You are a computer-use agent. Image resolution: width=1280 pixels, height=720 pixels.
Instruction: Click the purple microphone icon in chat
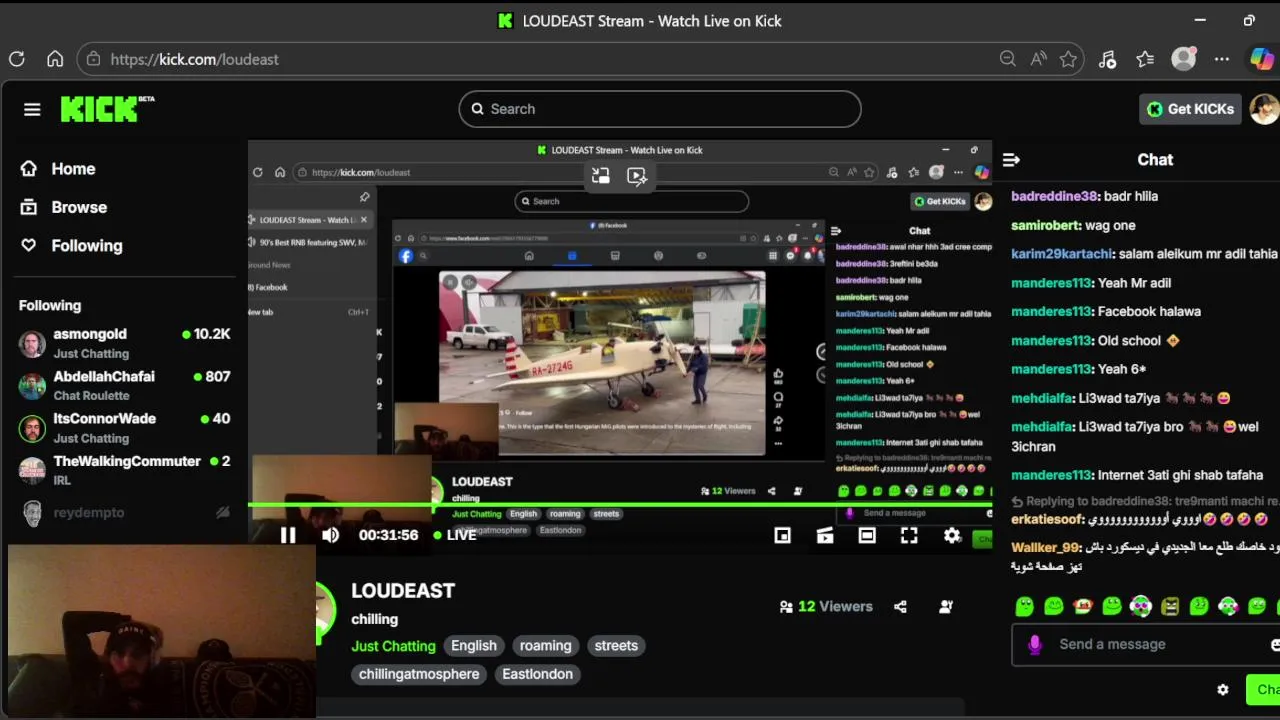(1035, 645)
